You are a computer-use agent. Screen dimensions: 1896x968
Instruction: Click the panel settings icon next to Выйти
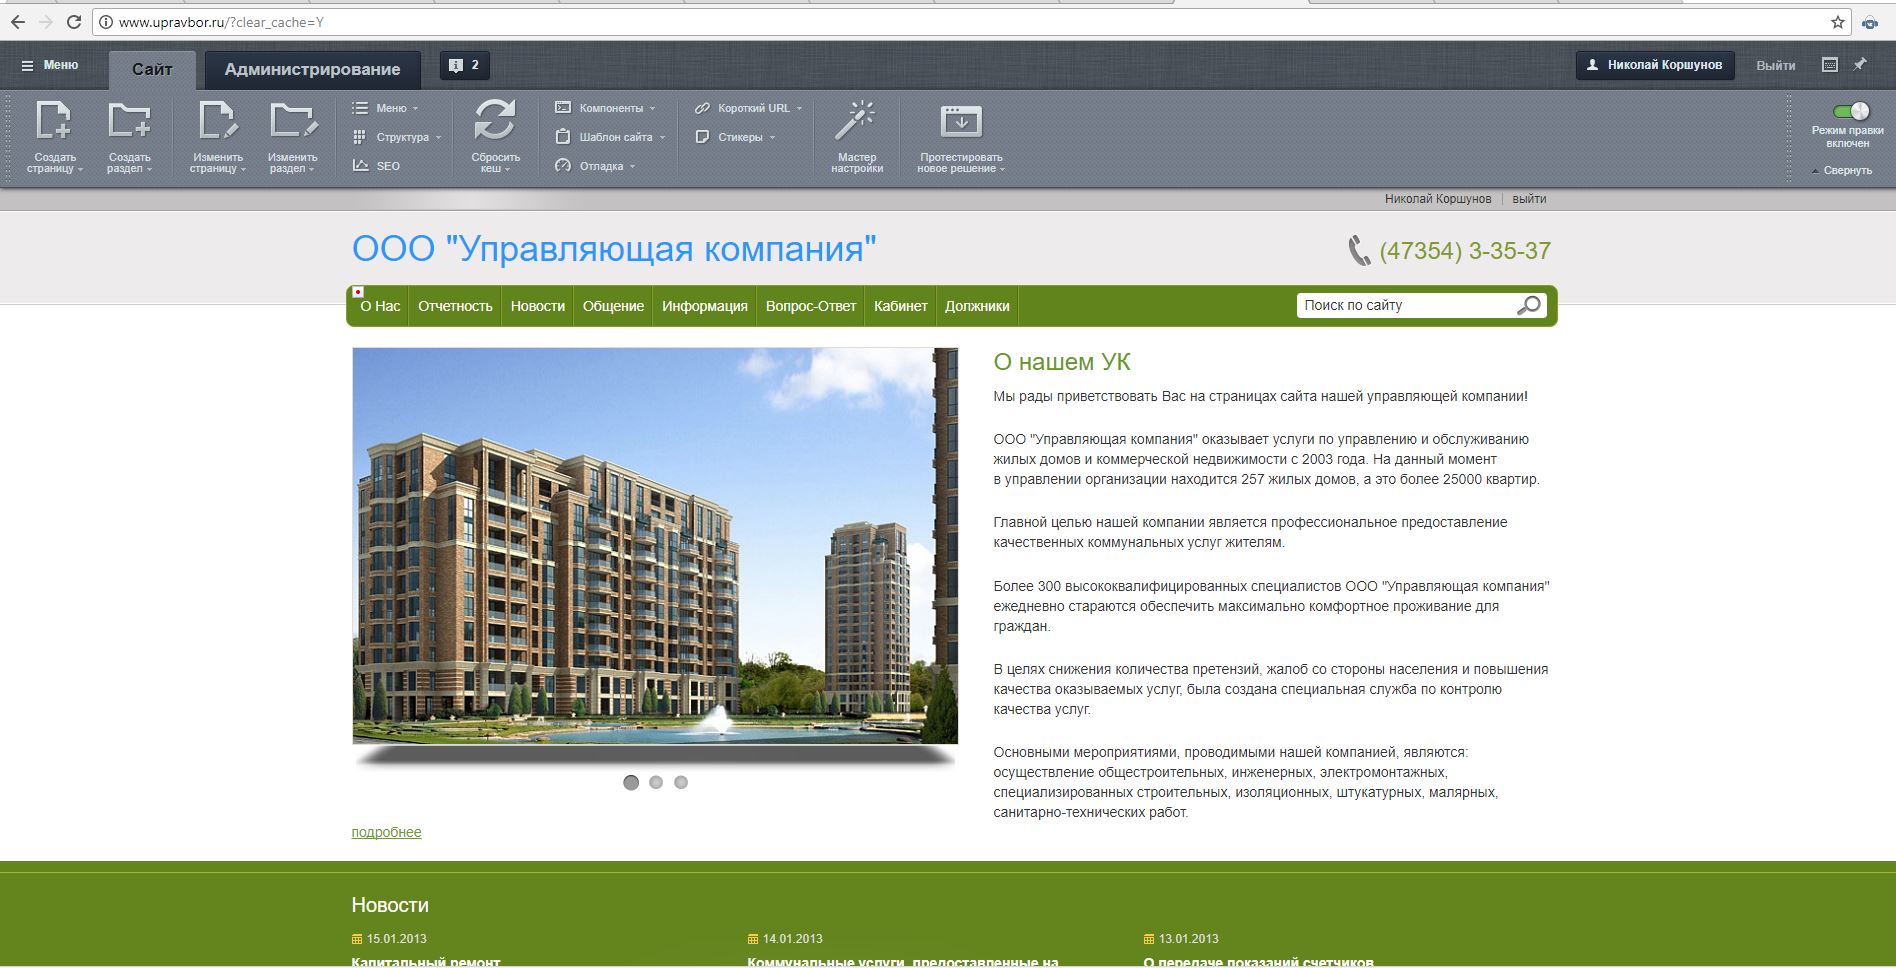[1830, 64]
